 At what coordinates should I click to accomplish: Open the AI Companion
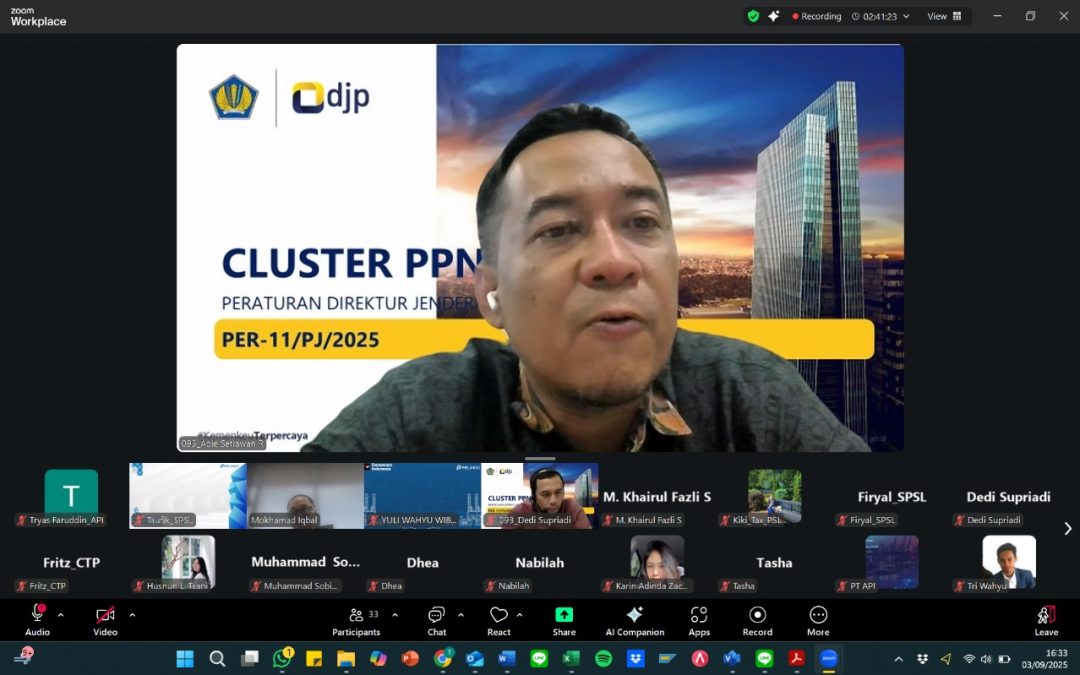pos(634,620)
